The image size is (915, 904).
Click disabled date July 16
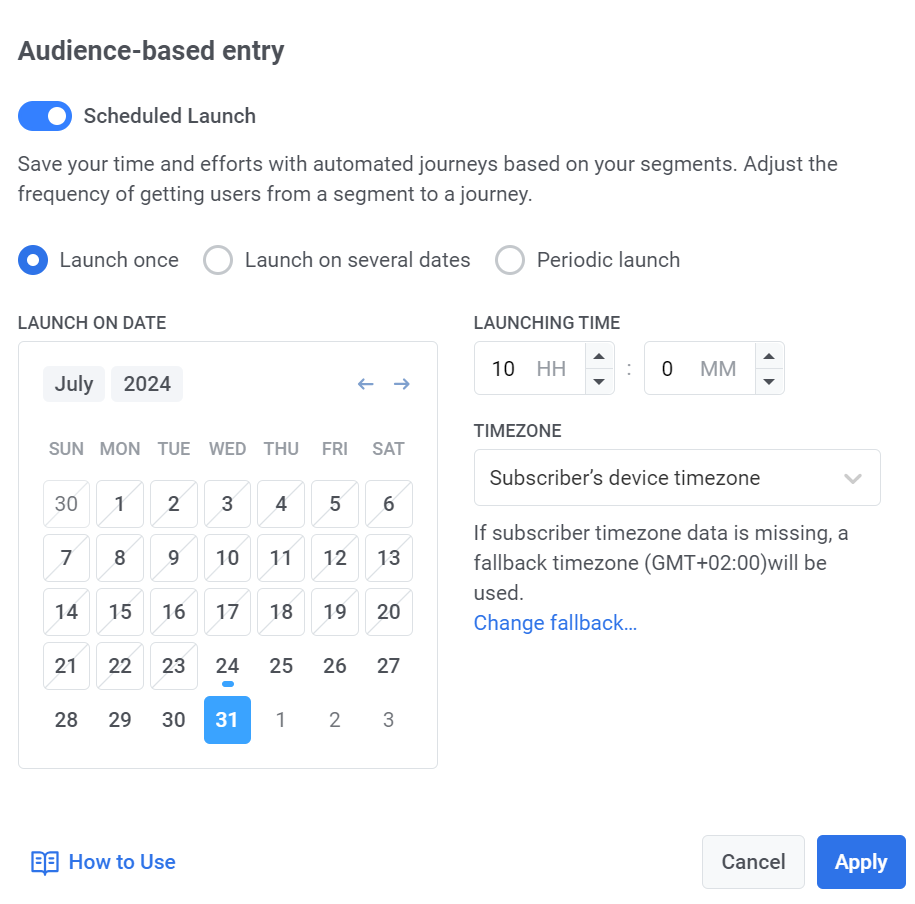point(174,612)
